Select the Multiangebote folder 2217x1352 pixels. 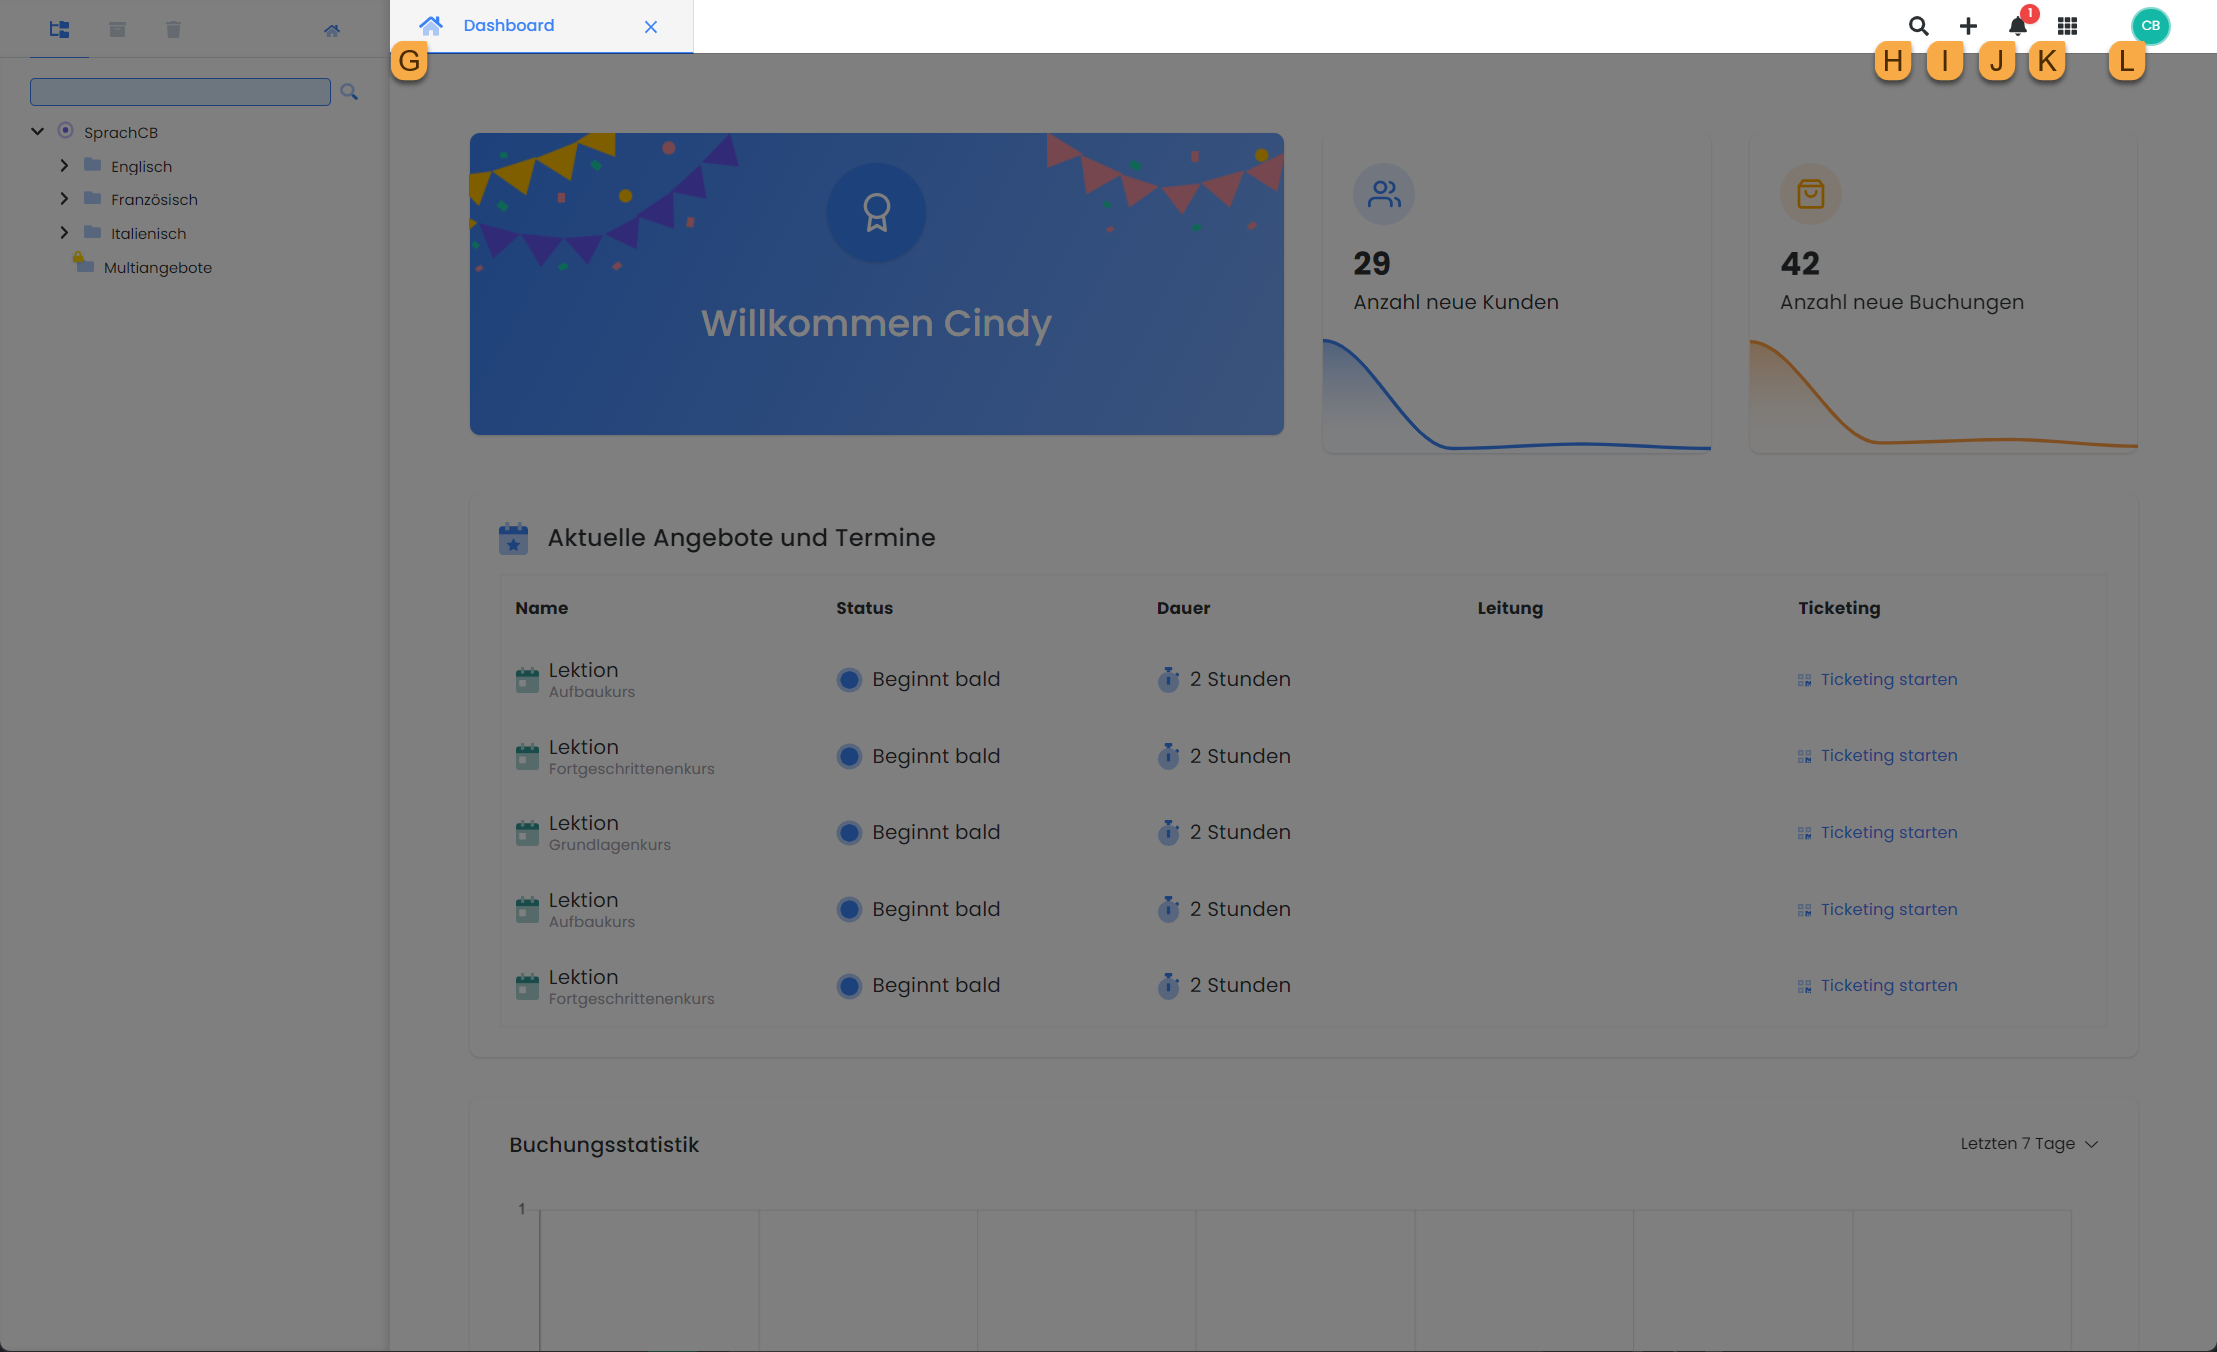coord(157,267)
